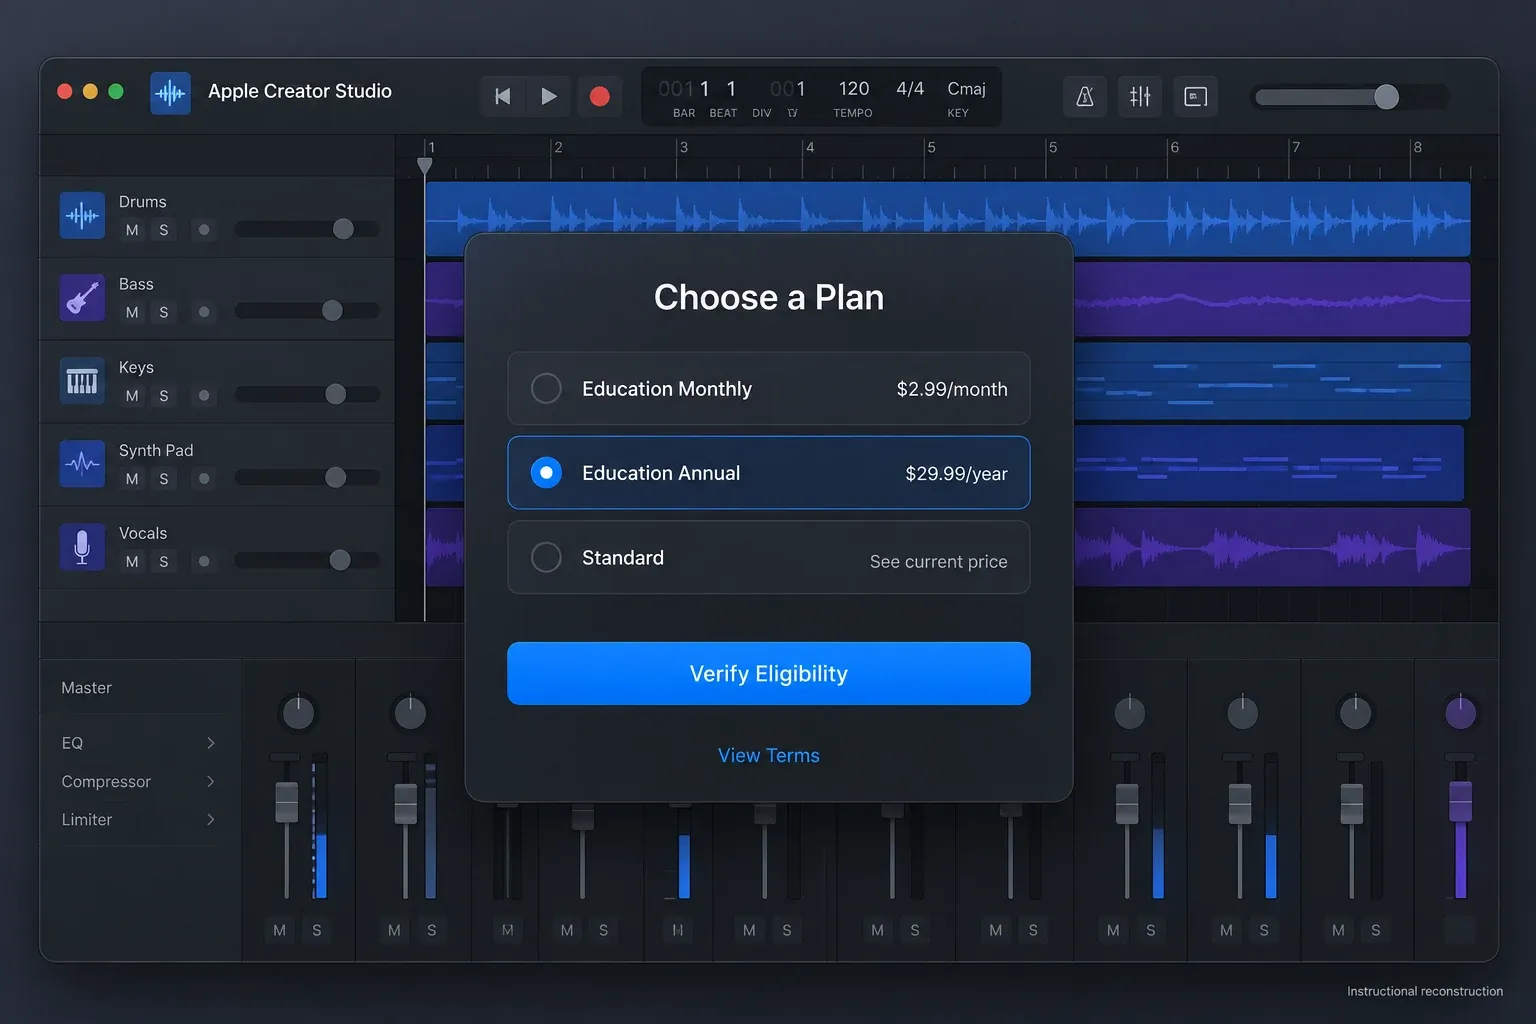Click the 120 tempo value
The height and width of the screenshot is (1024, 1536).
click(853, 89)
